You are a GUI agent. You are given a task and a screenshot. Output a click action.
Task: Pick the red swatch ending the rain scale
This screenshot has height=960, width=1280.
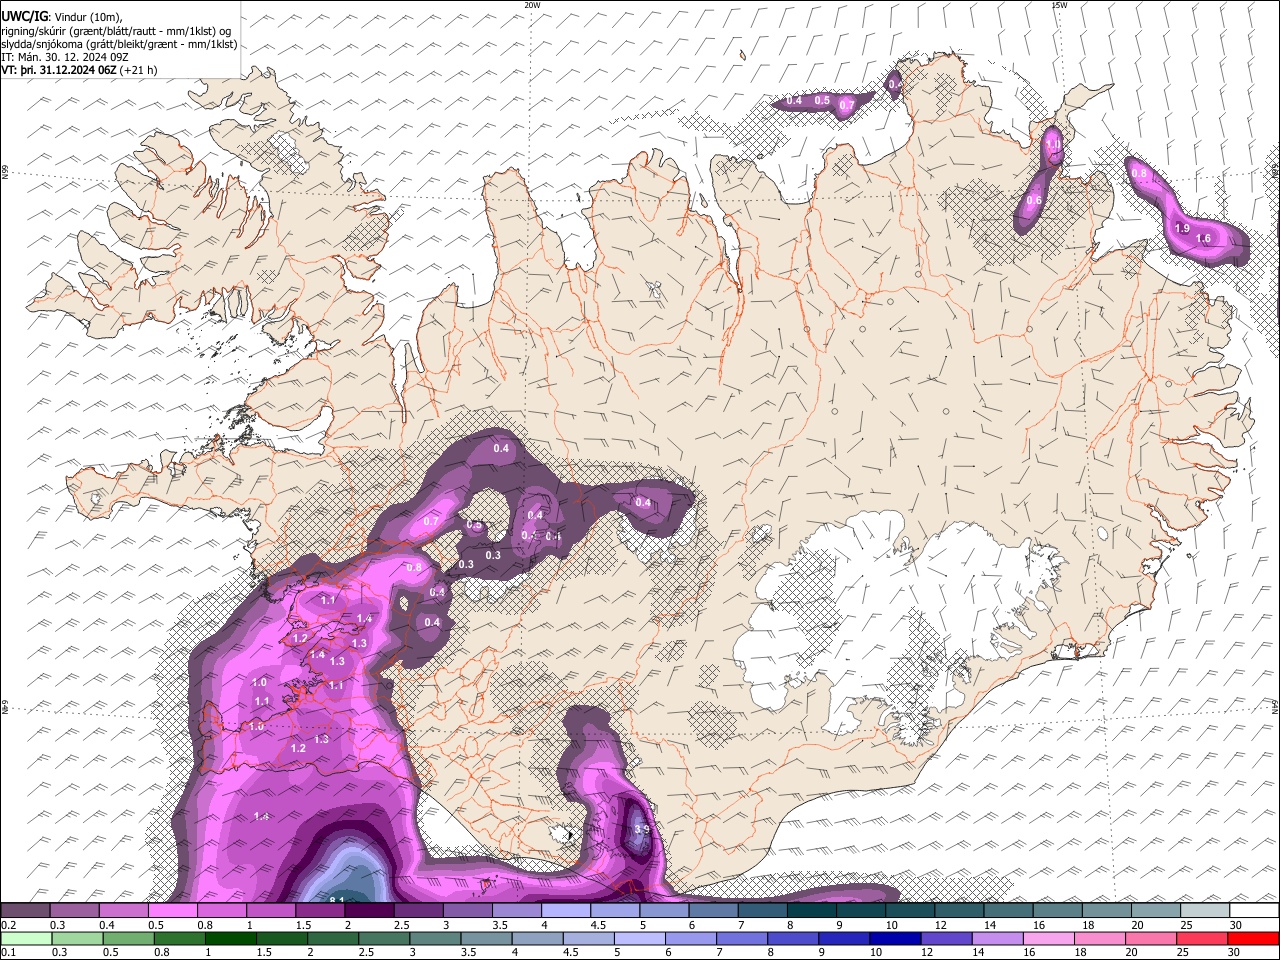(1253, 938)
